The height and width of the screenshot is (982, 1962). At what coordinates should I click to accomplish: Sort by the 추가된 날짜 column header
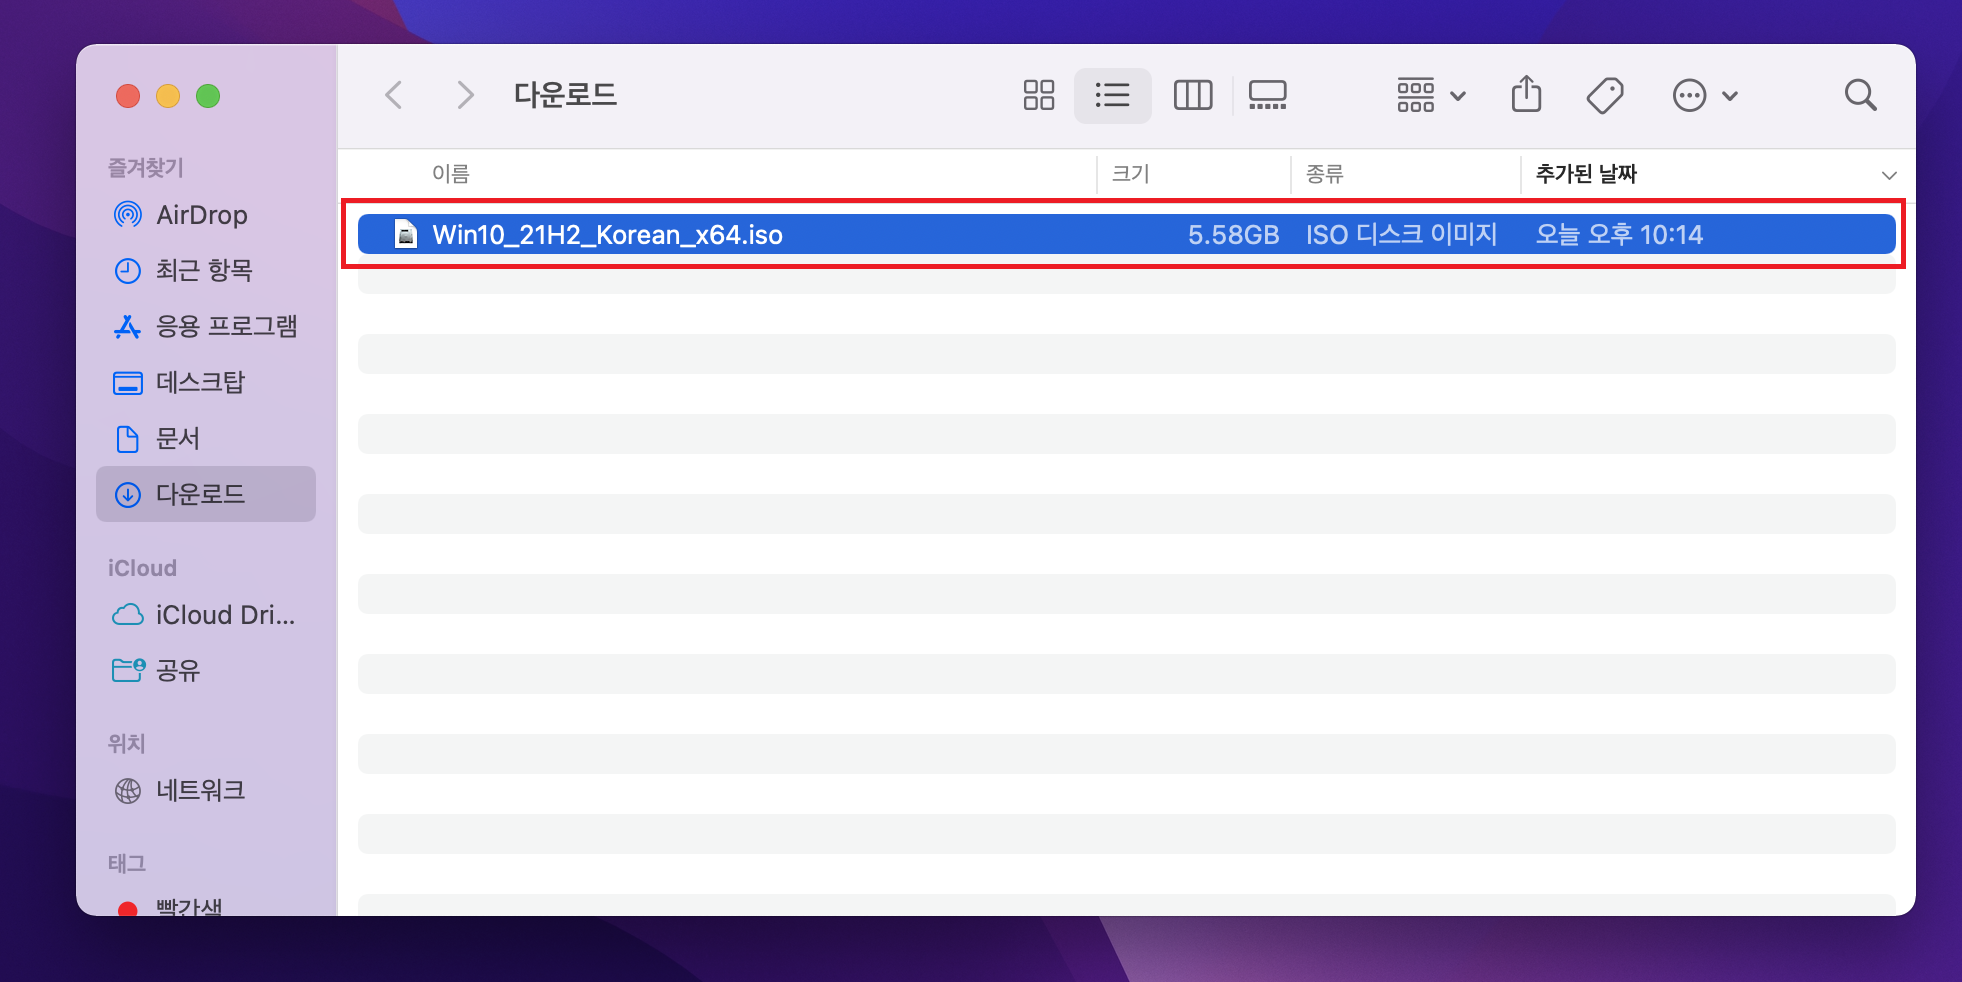(1586, 174)
